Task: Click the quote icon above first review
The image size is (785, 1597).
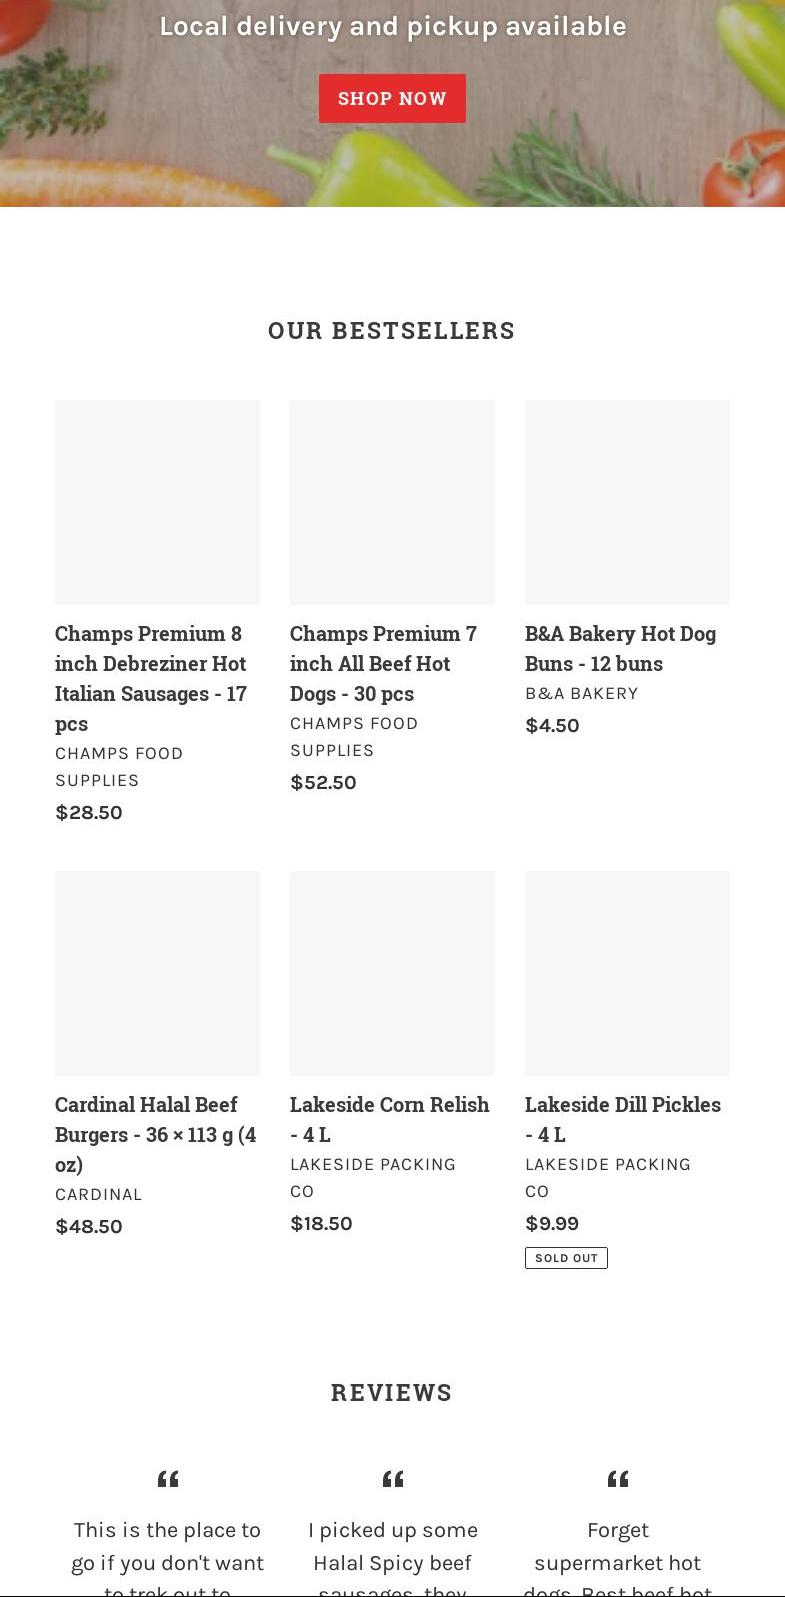Action: pyautogui.click(x=168, y=1479)
